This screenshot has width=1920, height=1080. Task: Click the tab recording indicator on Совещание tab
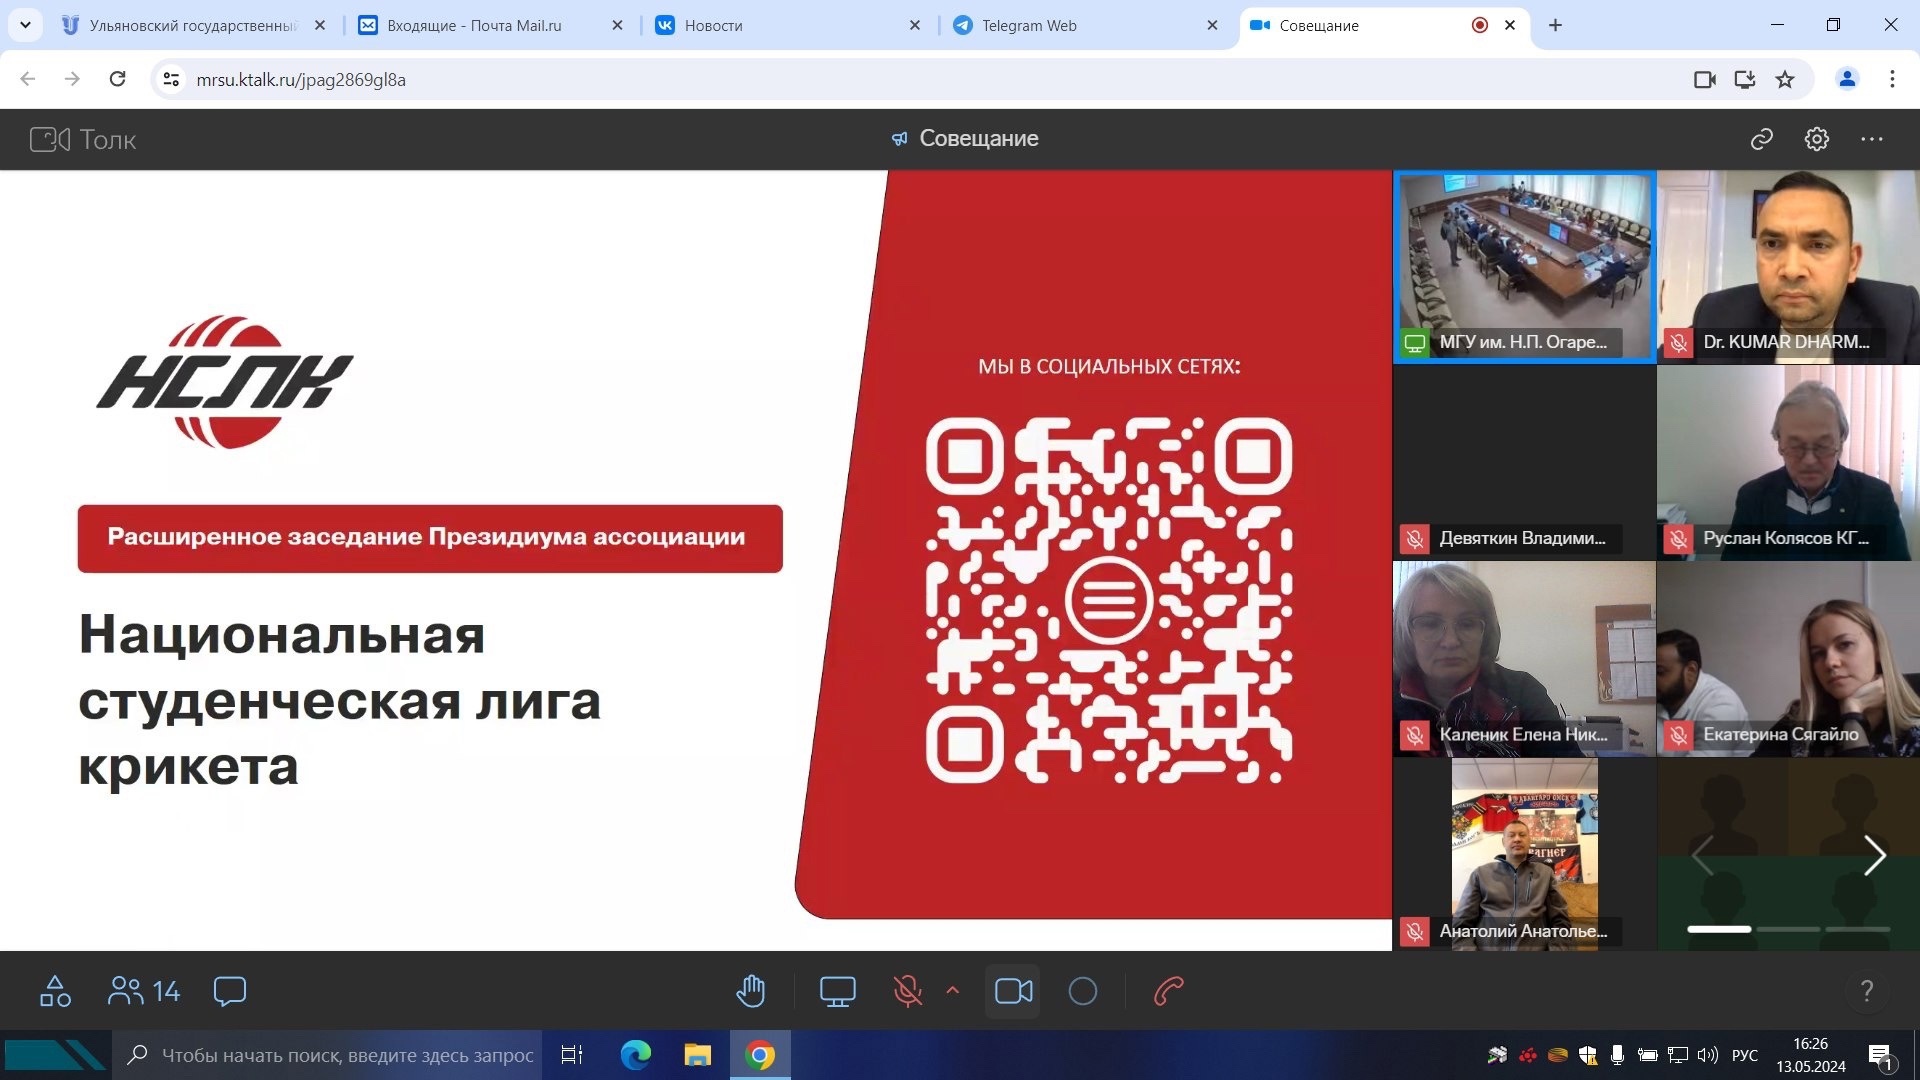1480,26
